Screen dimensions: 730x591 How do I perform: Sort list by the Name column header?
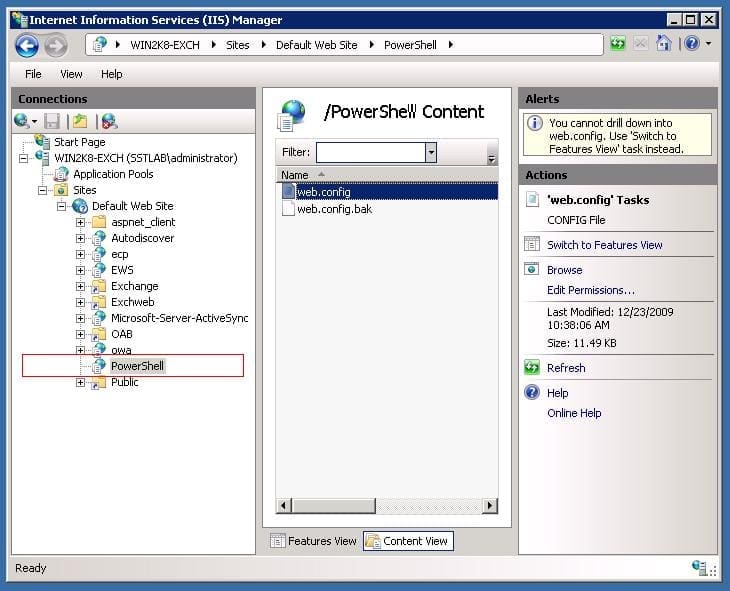[386, 175]
